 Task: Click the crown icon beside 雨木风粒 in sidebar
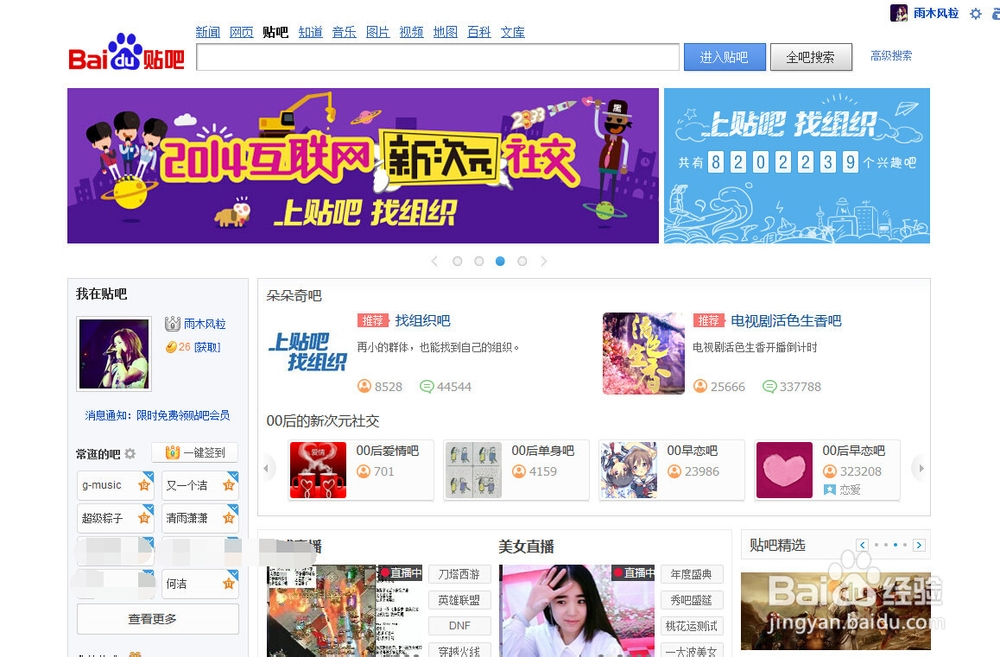pos(173,324)
